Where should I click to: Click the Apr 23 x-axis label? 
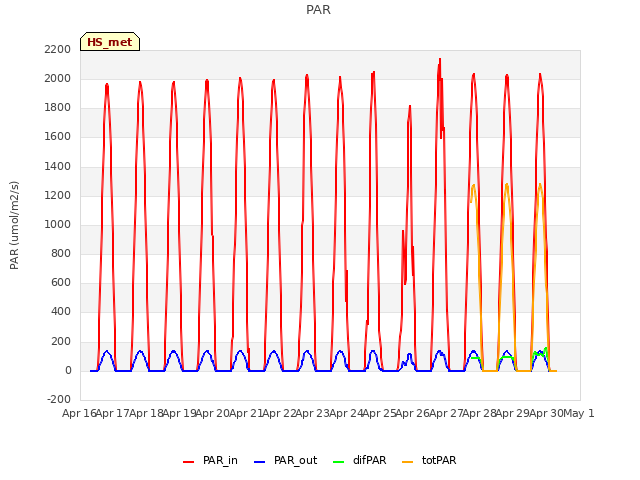[x=313, y=413]
